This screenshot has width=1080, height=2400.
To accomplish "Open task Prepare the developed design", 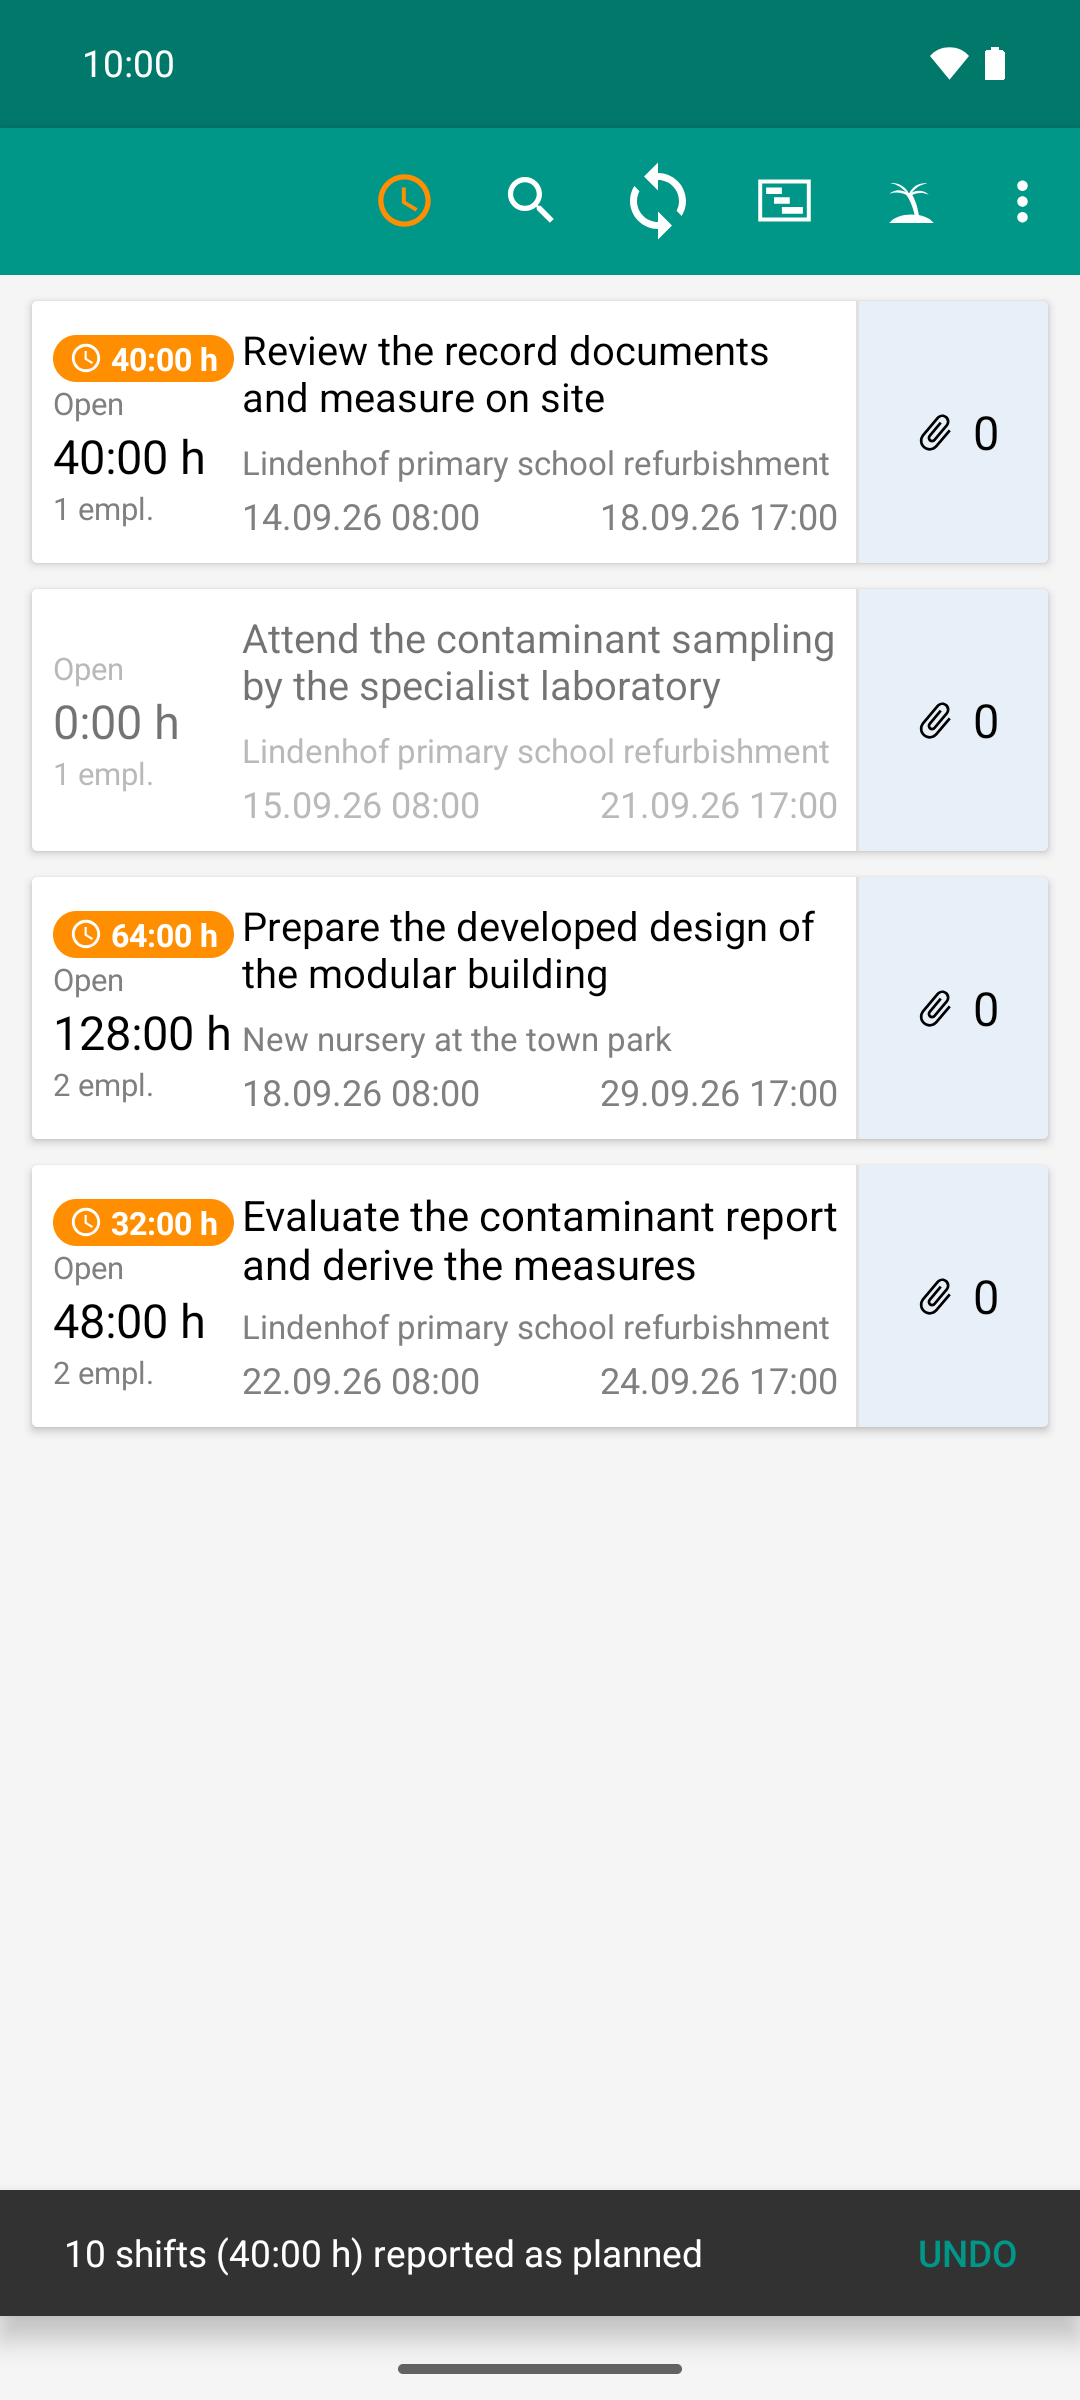I will (444, 1008).
